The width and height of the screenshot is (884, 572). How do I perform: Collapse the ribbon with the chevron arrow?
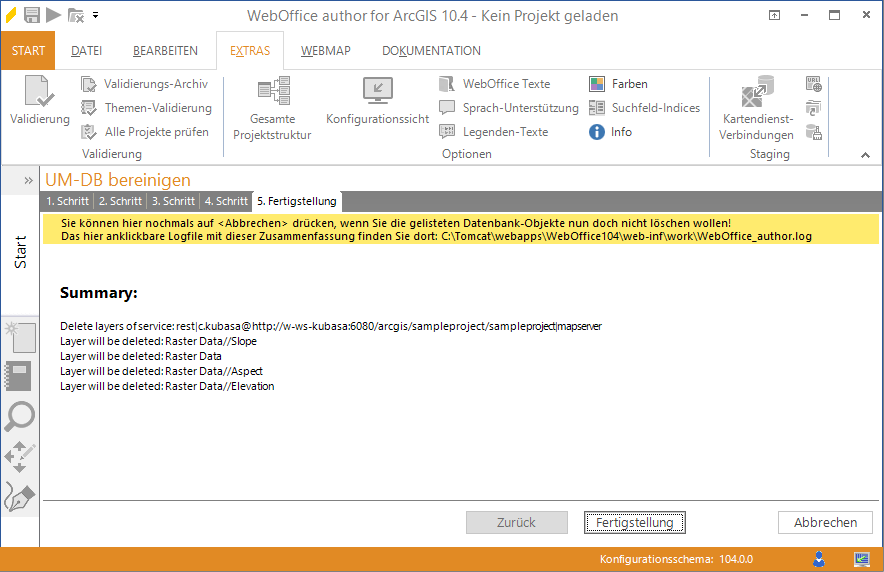865,155
